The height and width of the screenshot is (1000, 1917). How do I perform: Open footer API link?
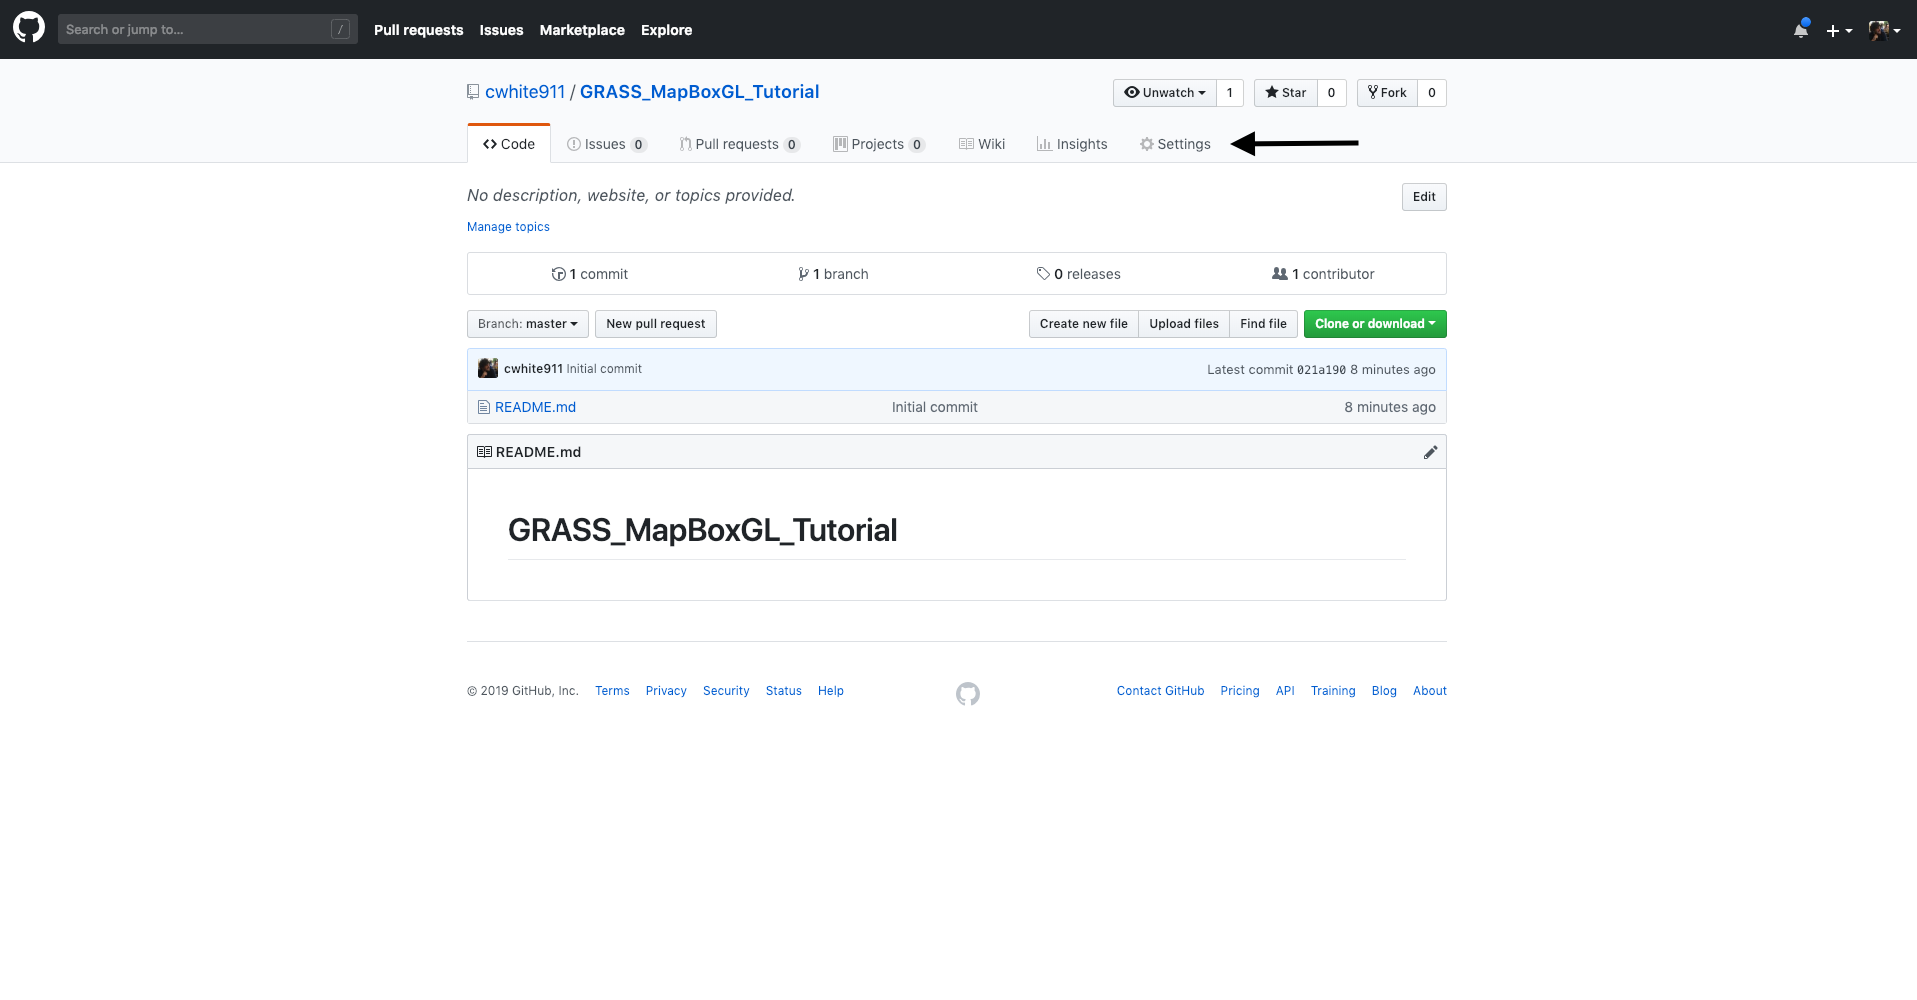coord(1285,691)
